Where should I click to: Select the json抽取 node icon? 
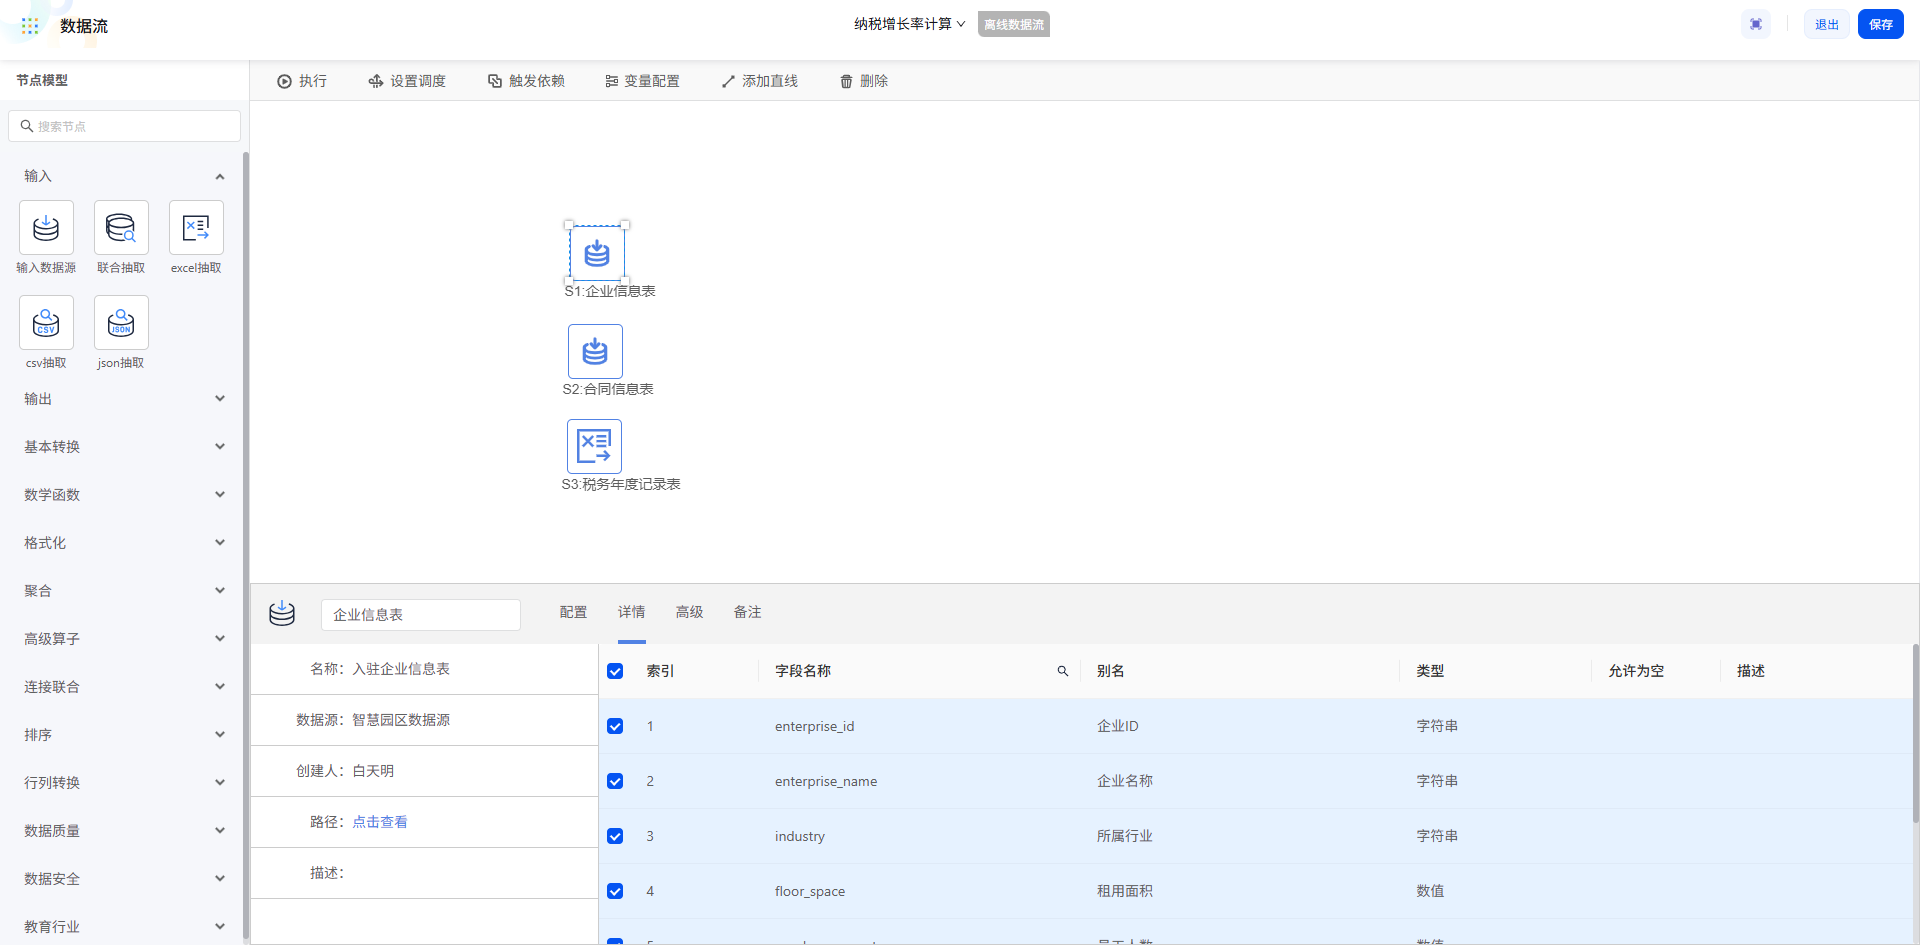[121, 323]
